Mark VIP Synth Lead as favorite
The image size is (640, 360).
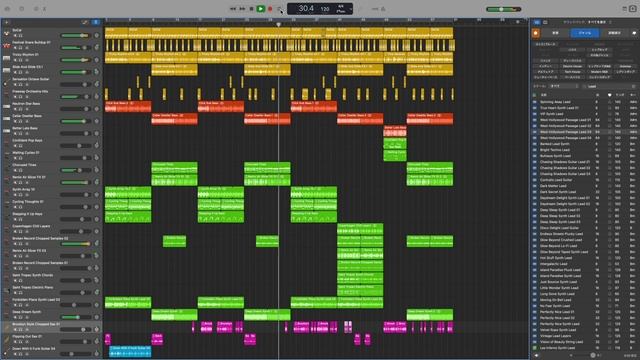[609, 114]
